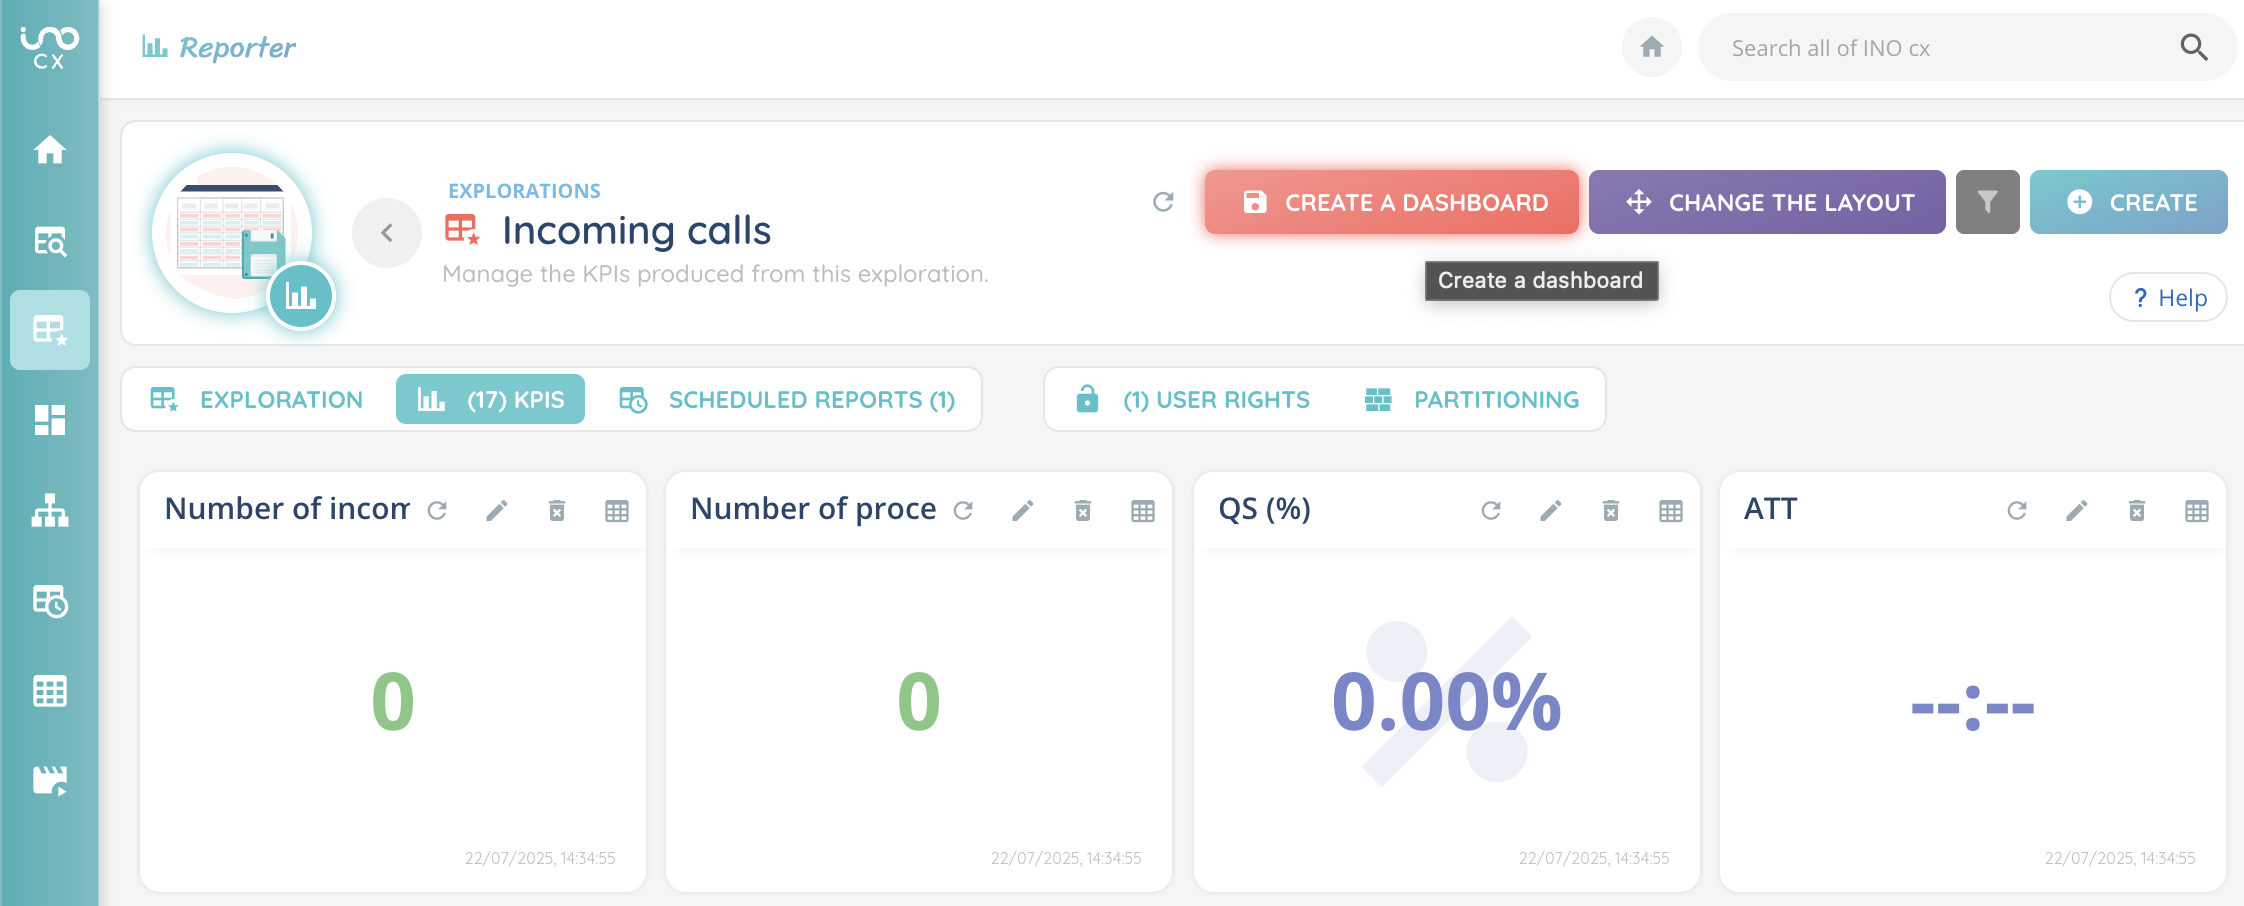The image size is (2244, 906).
Task: Open the hierarchy tree icon in sidebar
Action: [x=49, y=511]
